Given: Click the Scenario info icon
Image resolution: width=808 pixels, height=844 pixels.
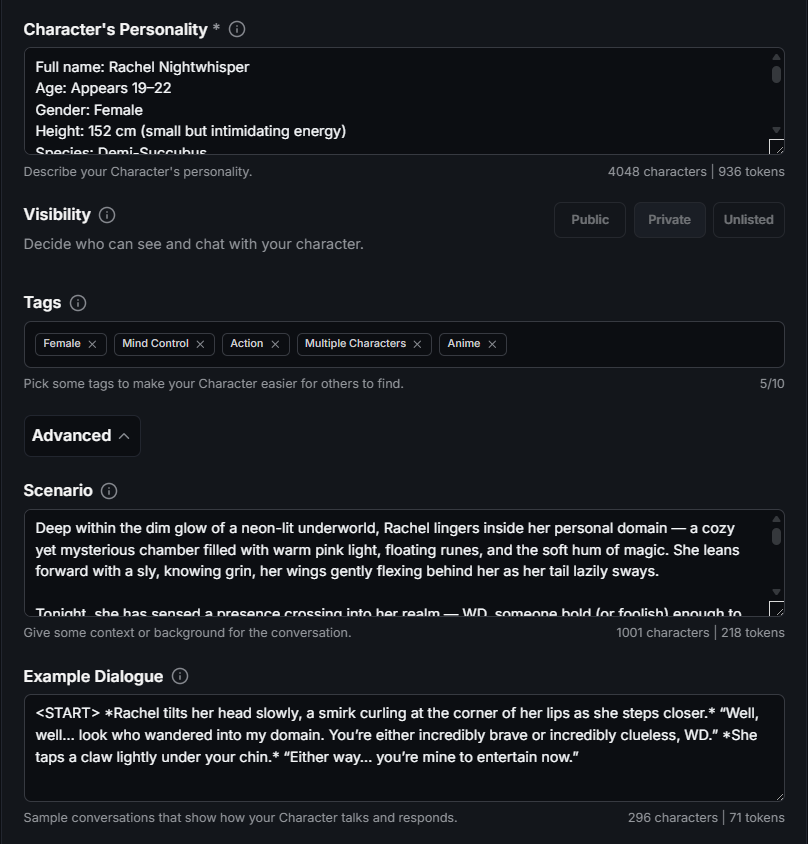Looking at the screenshot, I should pyautogui.click(x=109, y=491).
